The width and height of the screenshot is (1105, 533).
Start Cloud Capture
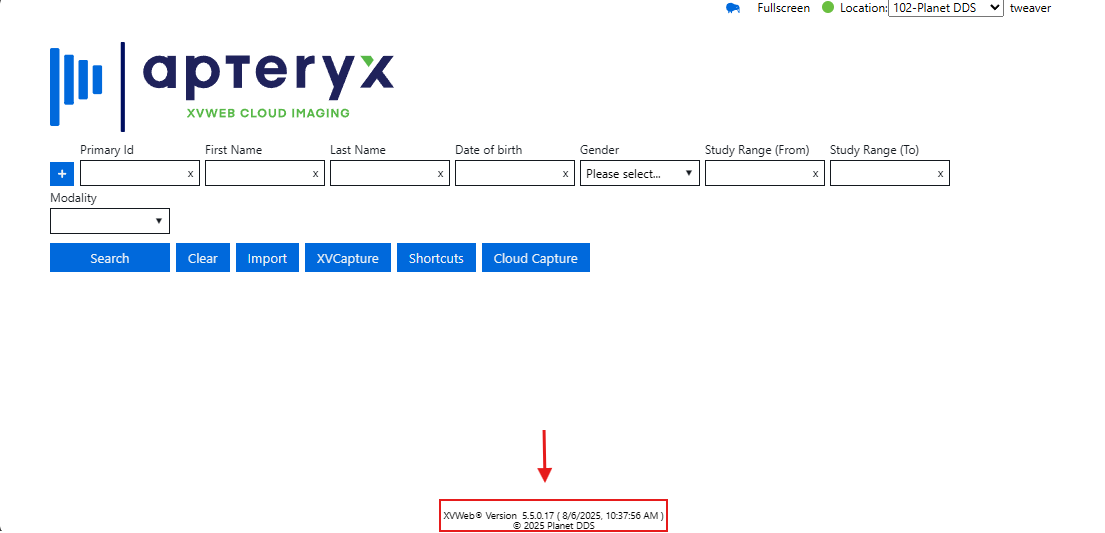[536, 258]
